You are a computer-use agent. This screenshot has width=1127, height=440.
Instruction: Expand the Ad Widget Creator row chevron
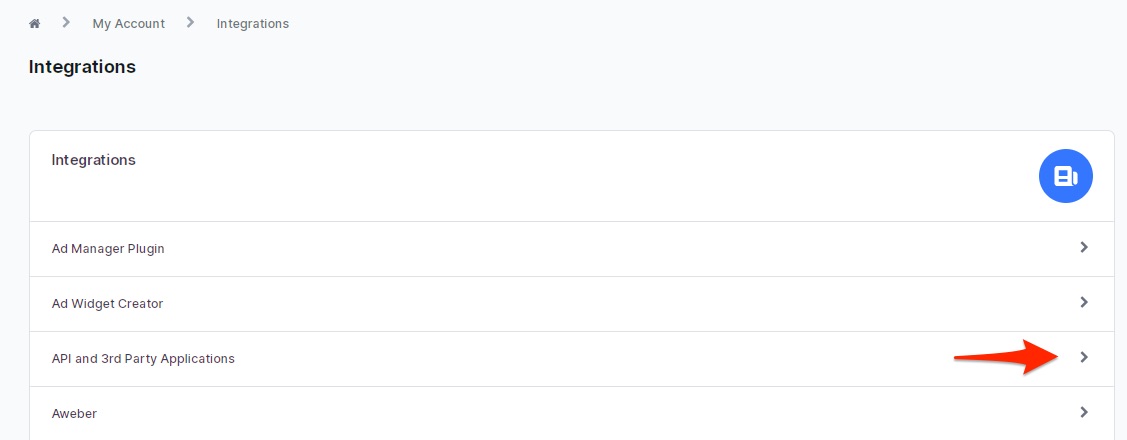tap(1084, 302)
